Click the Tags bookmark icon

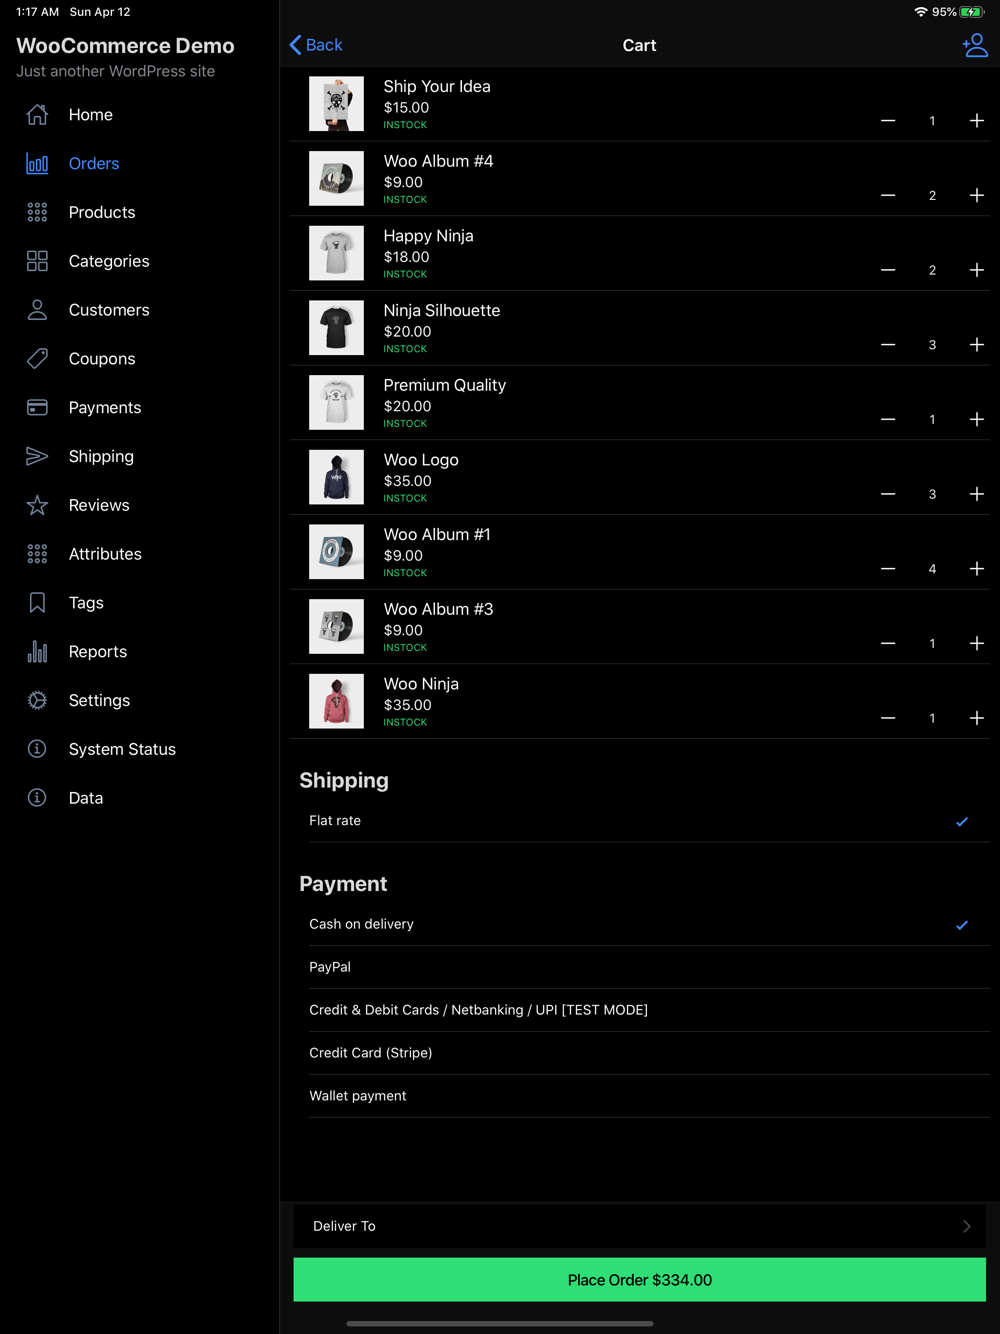pyautogui.click(x=37, y=603)
